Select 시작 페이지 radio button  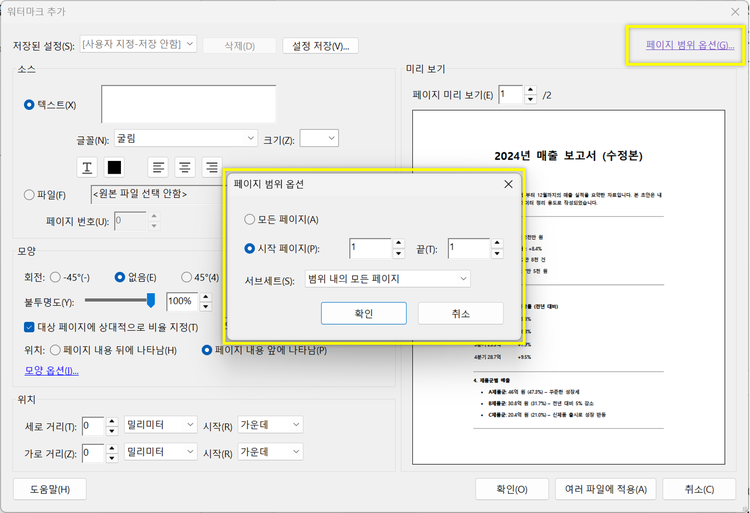249,249
